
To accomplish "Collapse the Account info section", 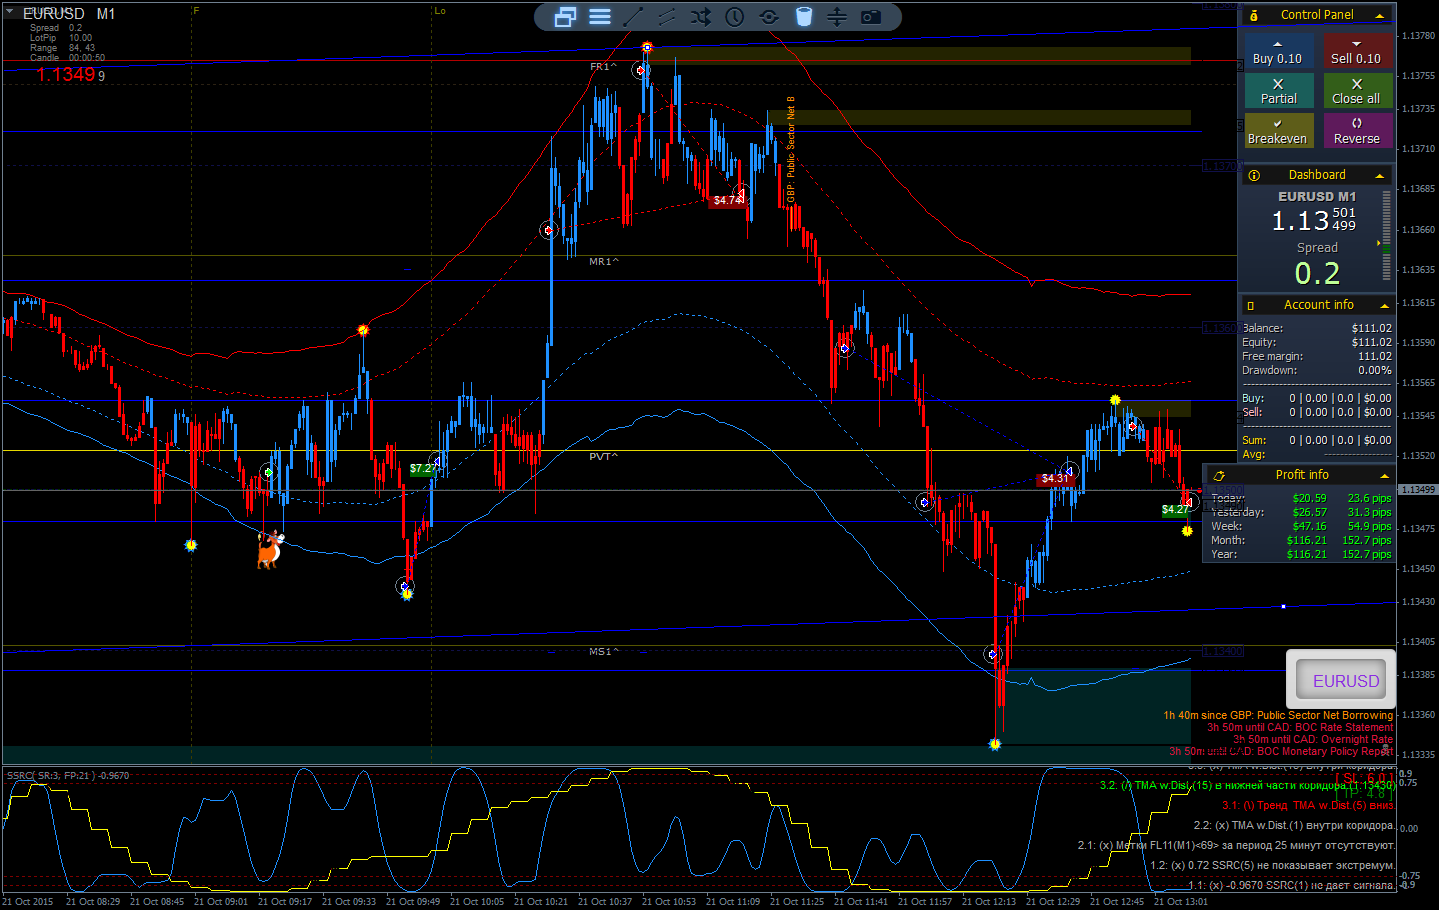I will [1385, 306].
